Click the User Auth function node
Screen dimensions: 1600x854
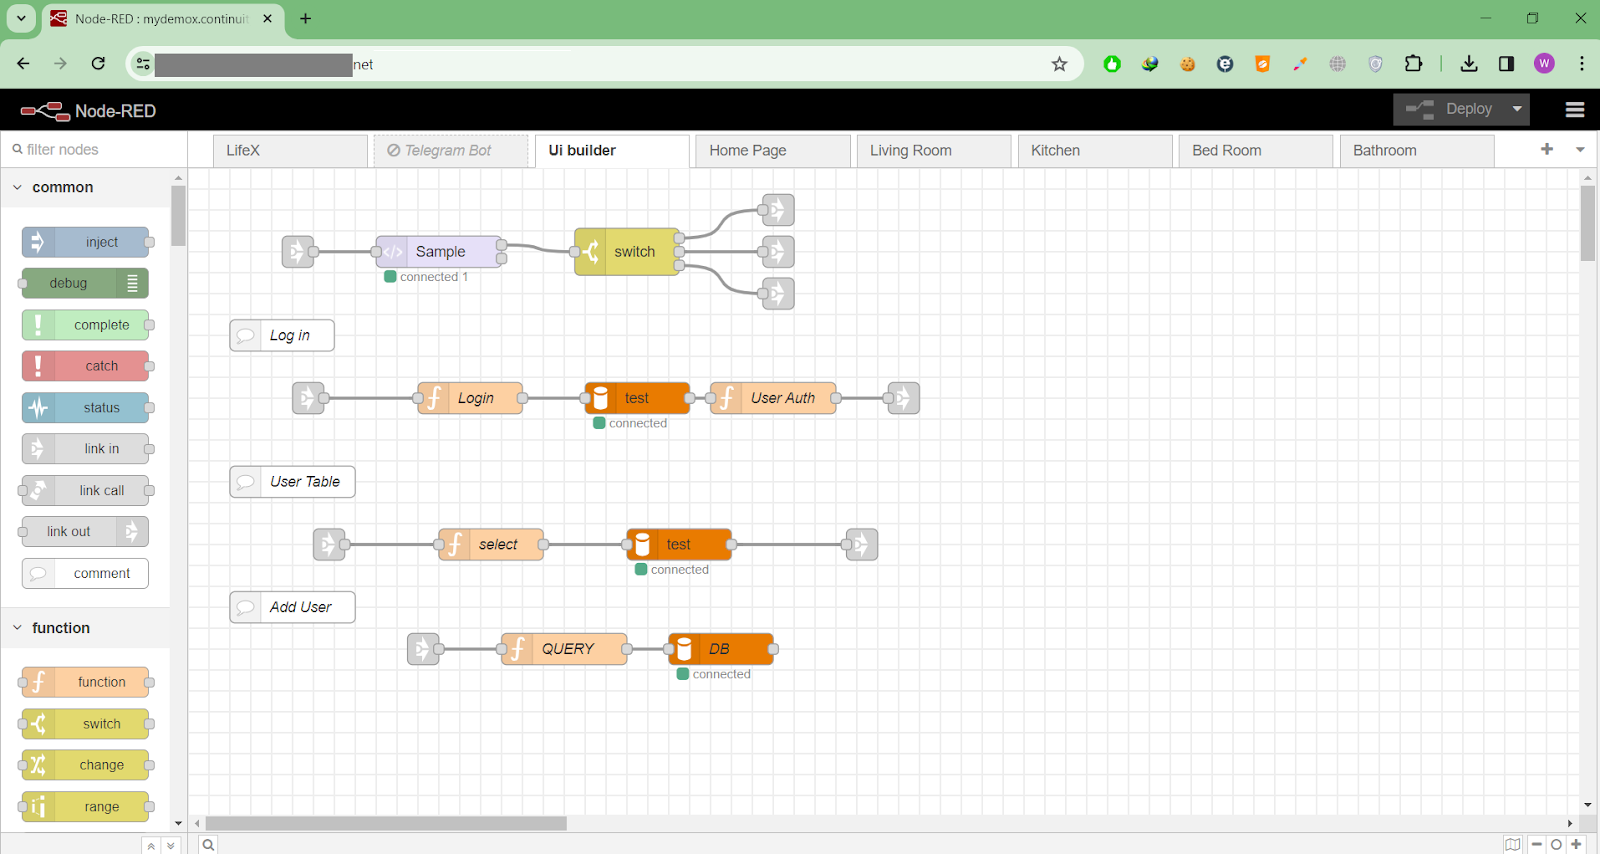[773, 398]
